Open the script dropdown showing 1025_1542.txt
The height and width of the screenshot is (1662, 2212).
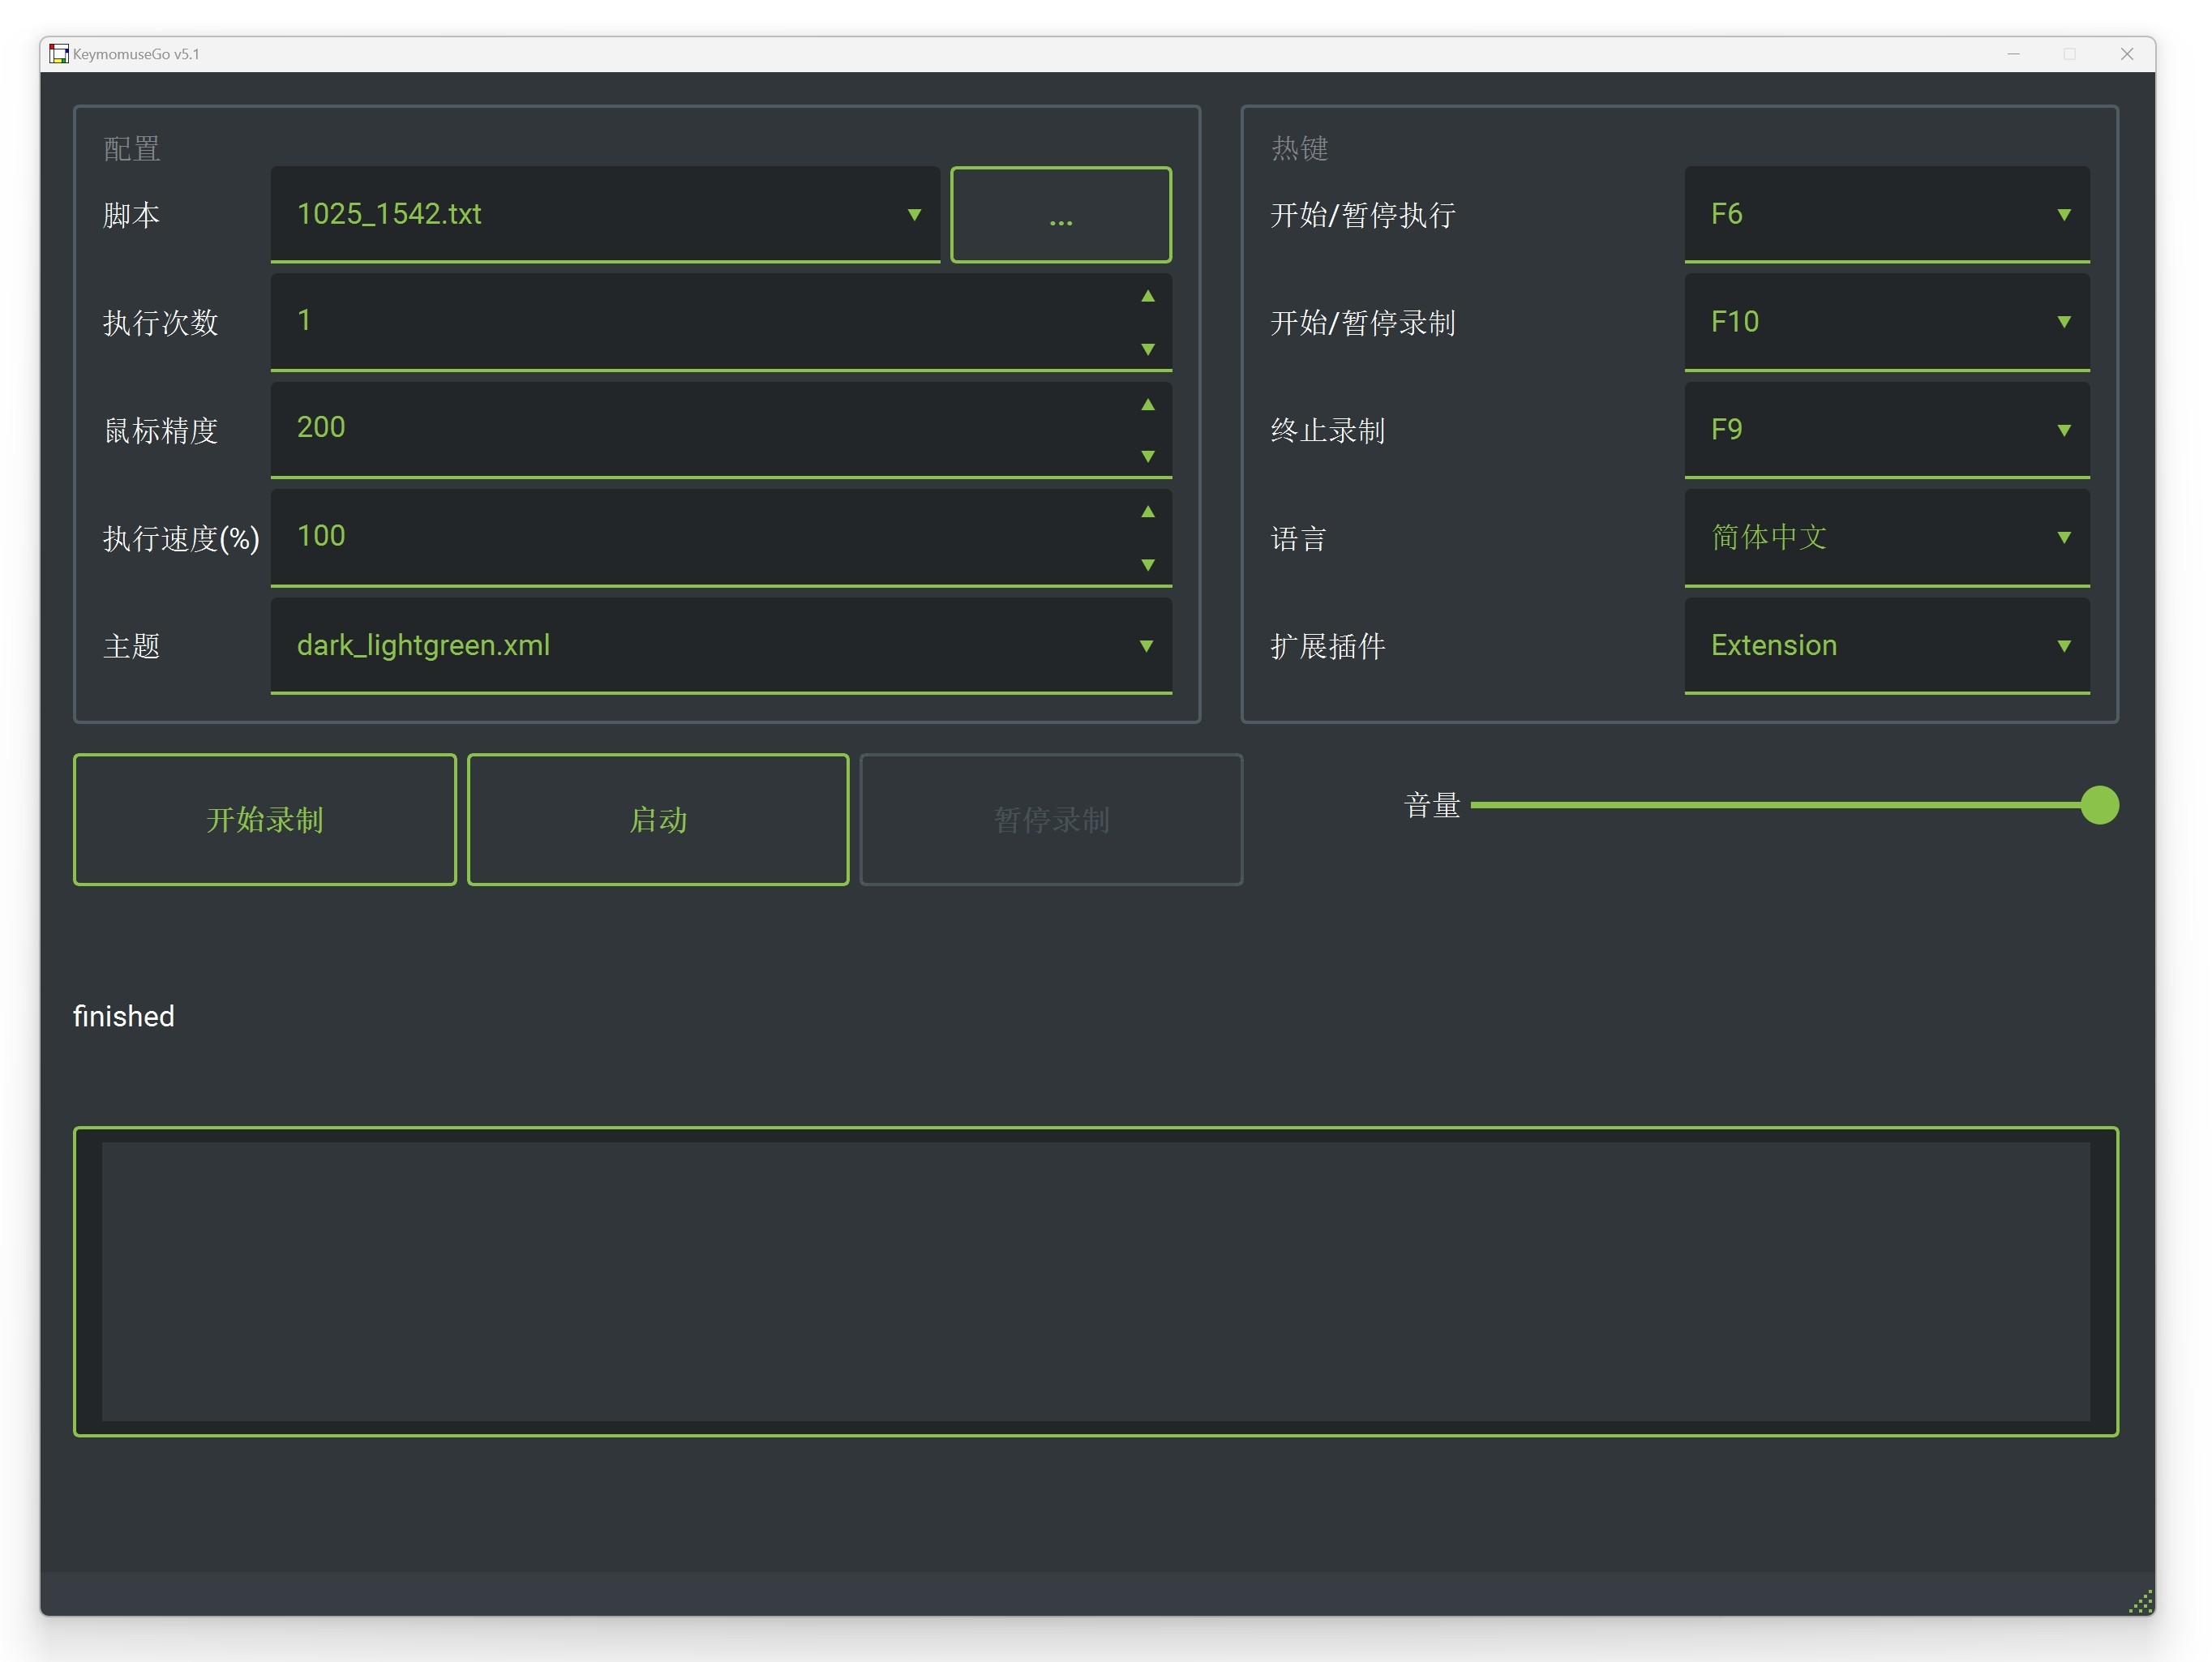tap(605, 214)
